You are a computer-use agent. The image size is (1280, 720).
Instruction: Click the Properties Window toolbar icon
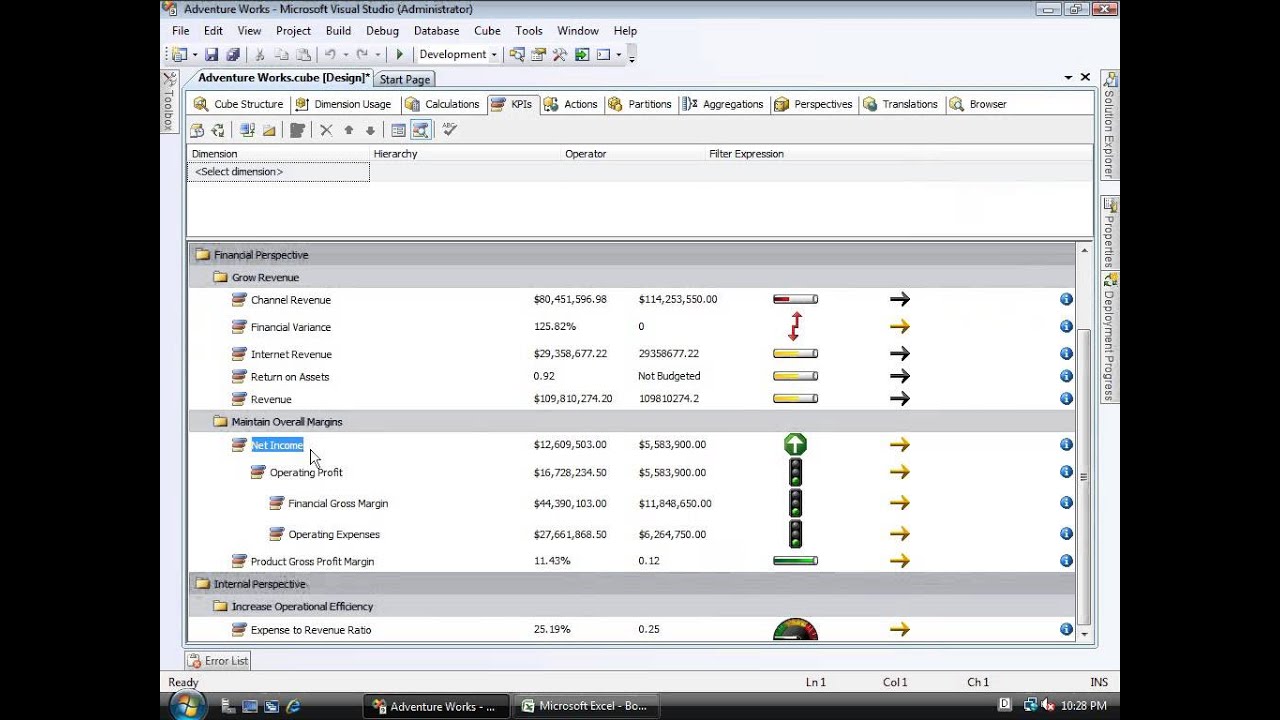tap(538, 55)
